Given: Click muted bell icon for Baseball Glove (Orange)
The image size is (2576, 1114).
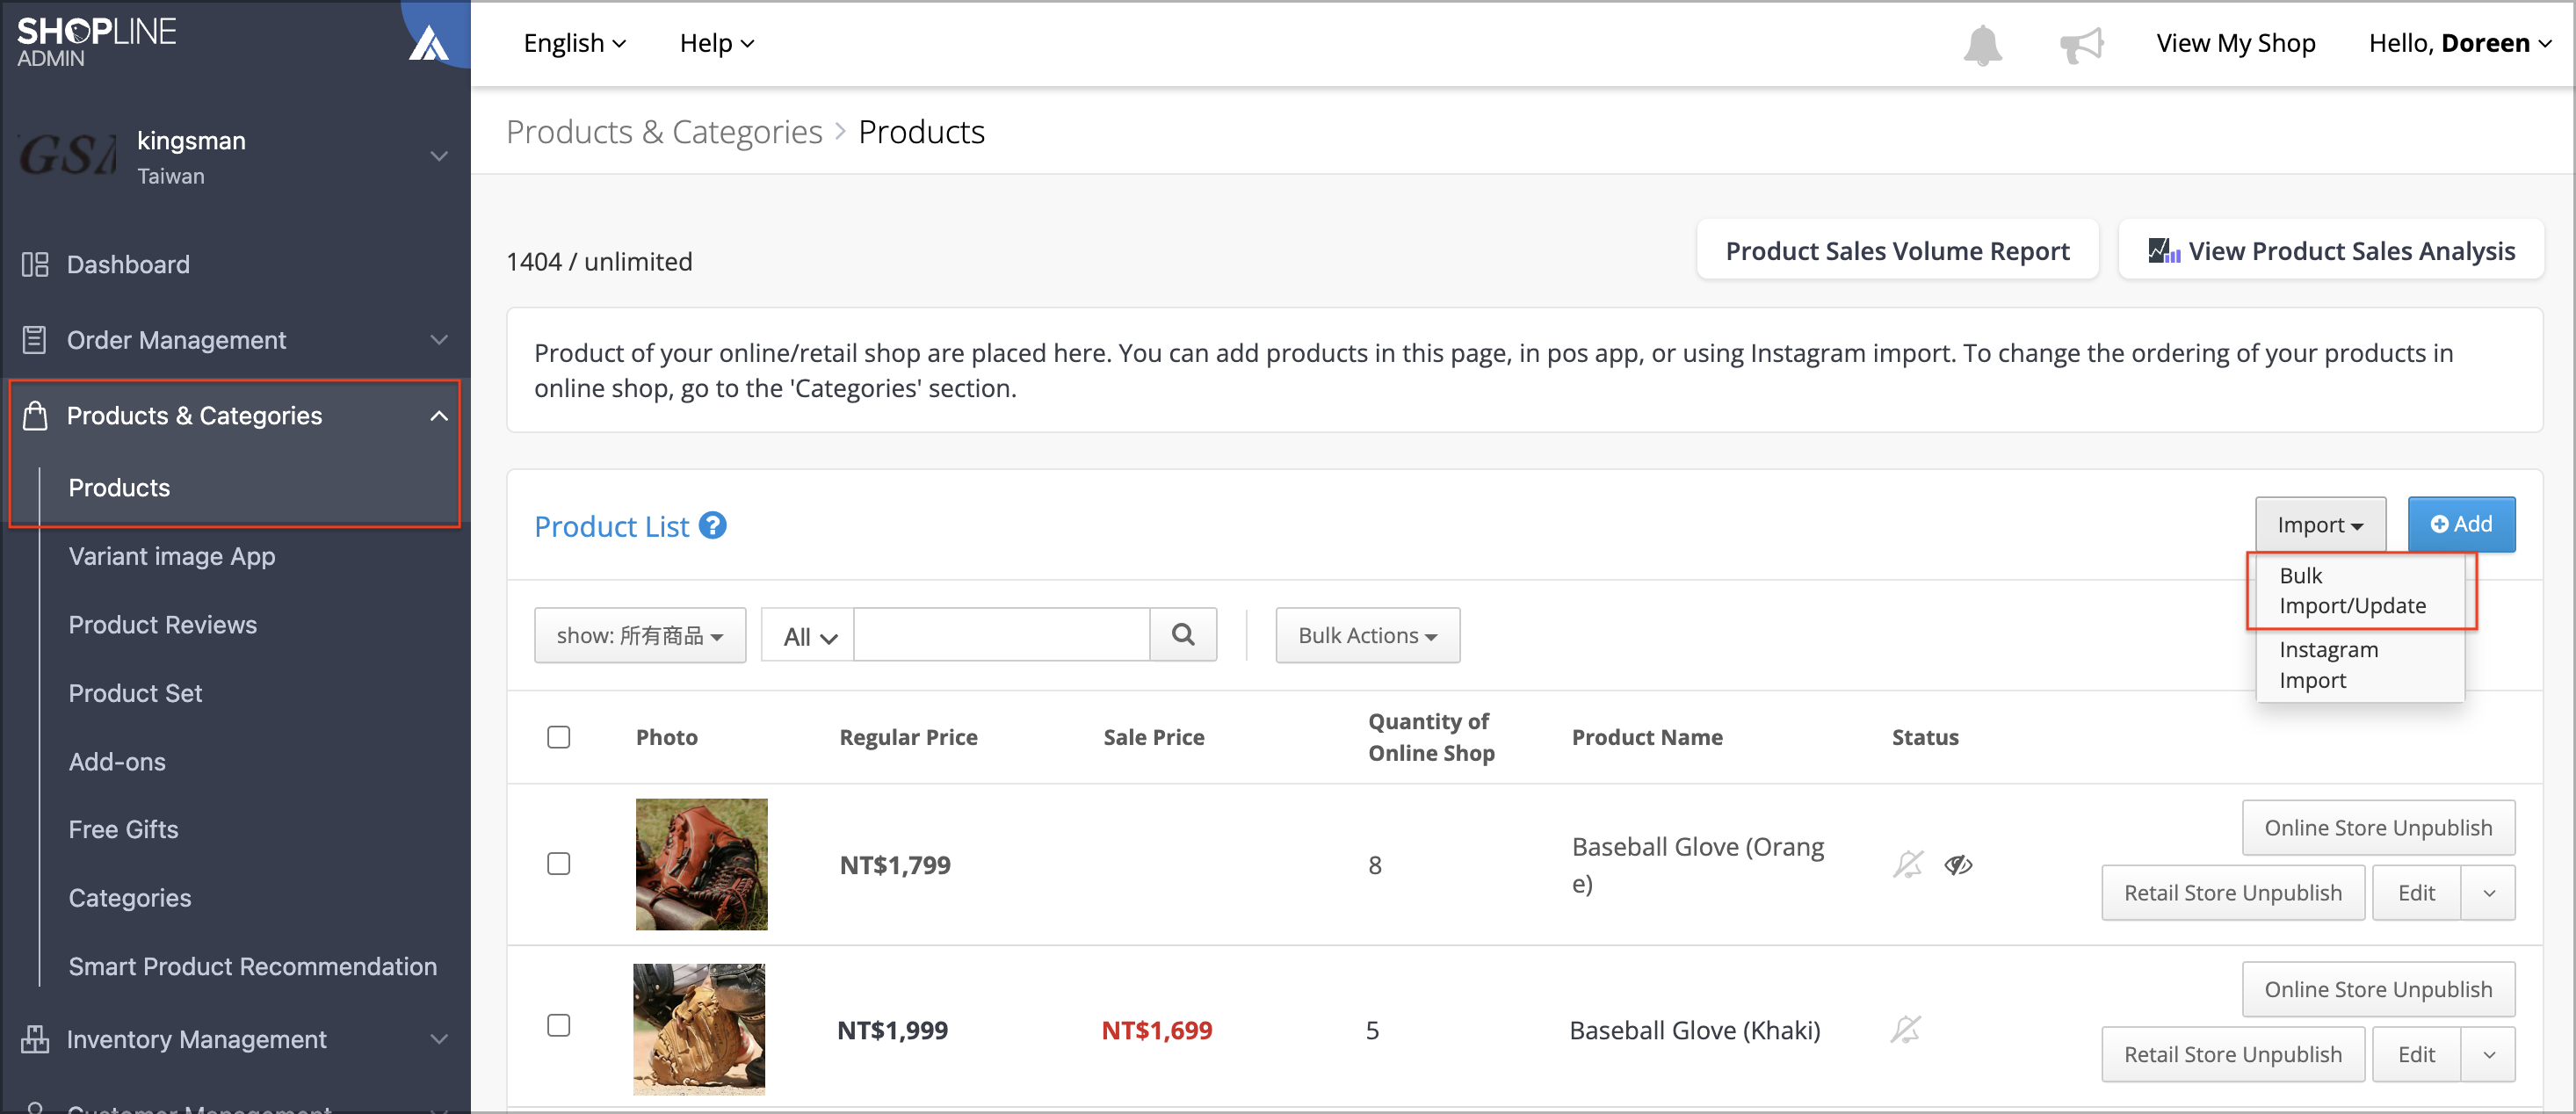Looking at the screenshot, I should pos(1908,864).
